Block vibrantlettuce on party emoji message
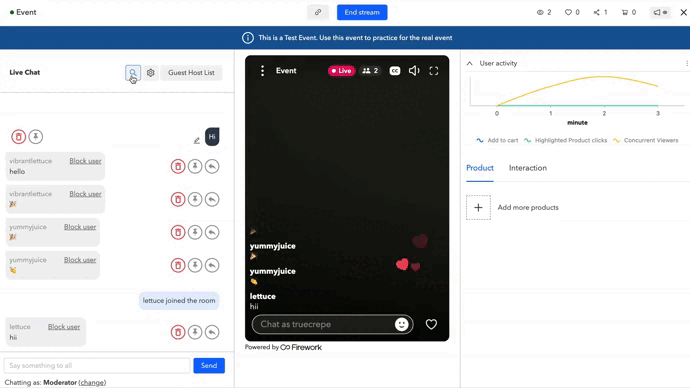 (85, 194)
